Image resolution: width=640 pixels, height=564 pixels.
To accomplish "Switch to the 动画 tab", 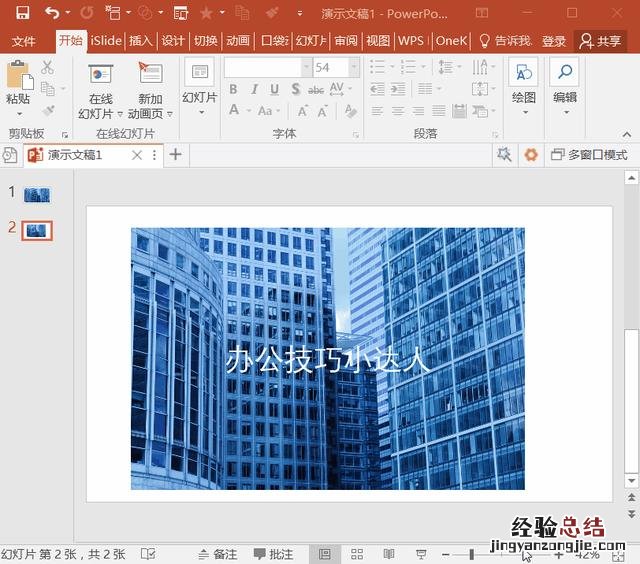I will (x=237, y=41).
